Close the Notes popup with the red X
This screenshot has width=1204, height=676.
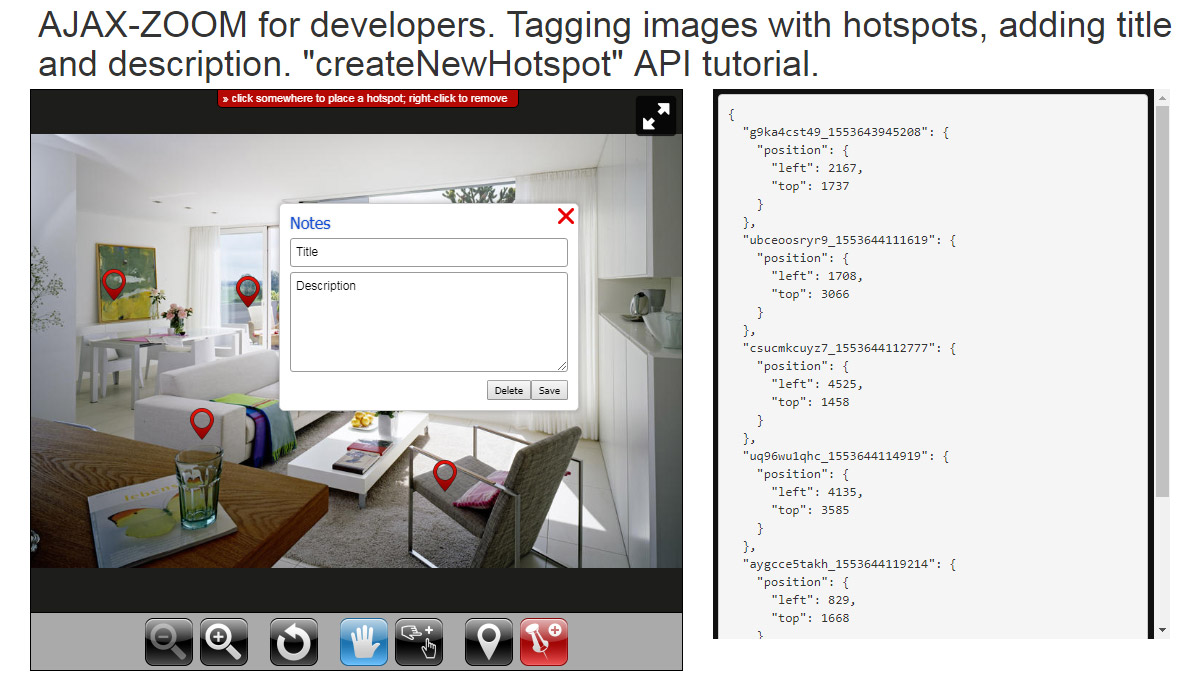[x=566, y=216]
